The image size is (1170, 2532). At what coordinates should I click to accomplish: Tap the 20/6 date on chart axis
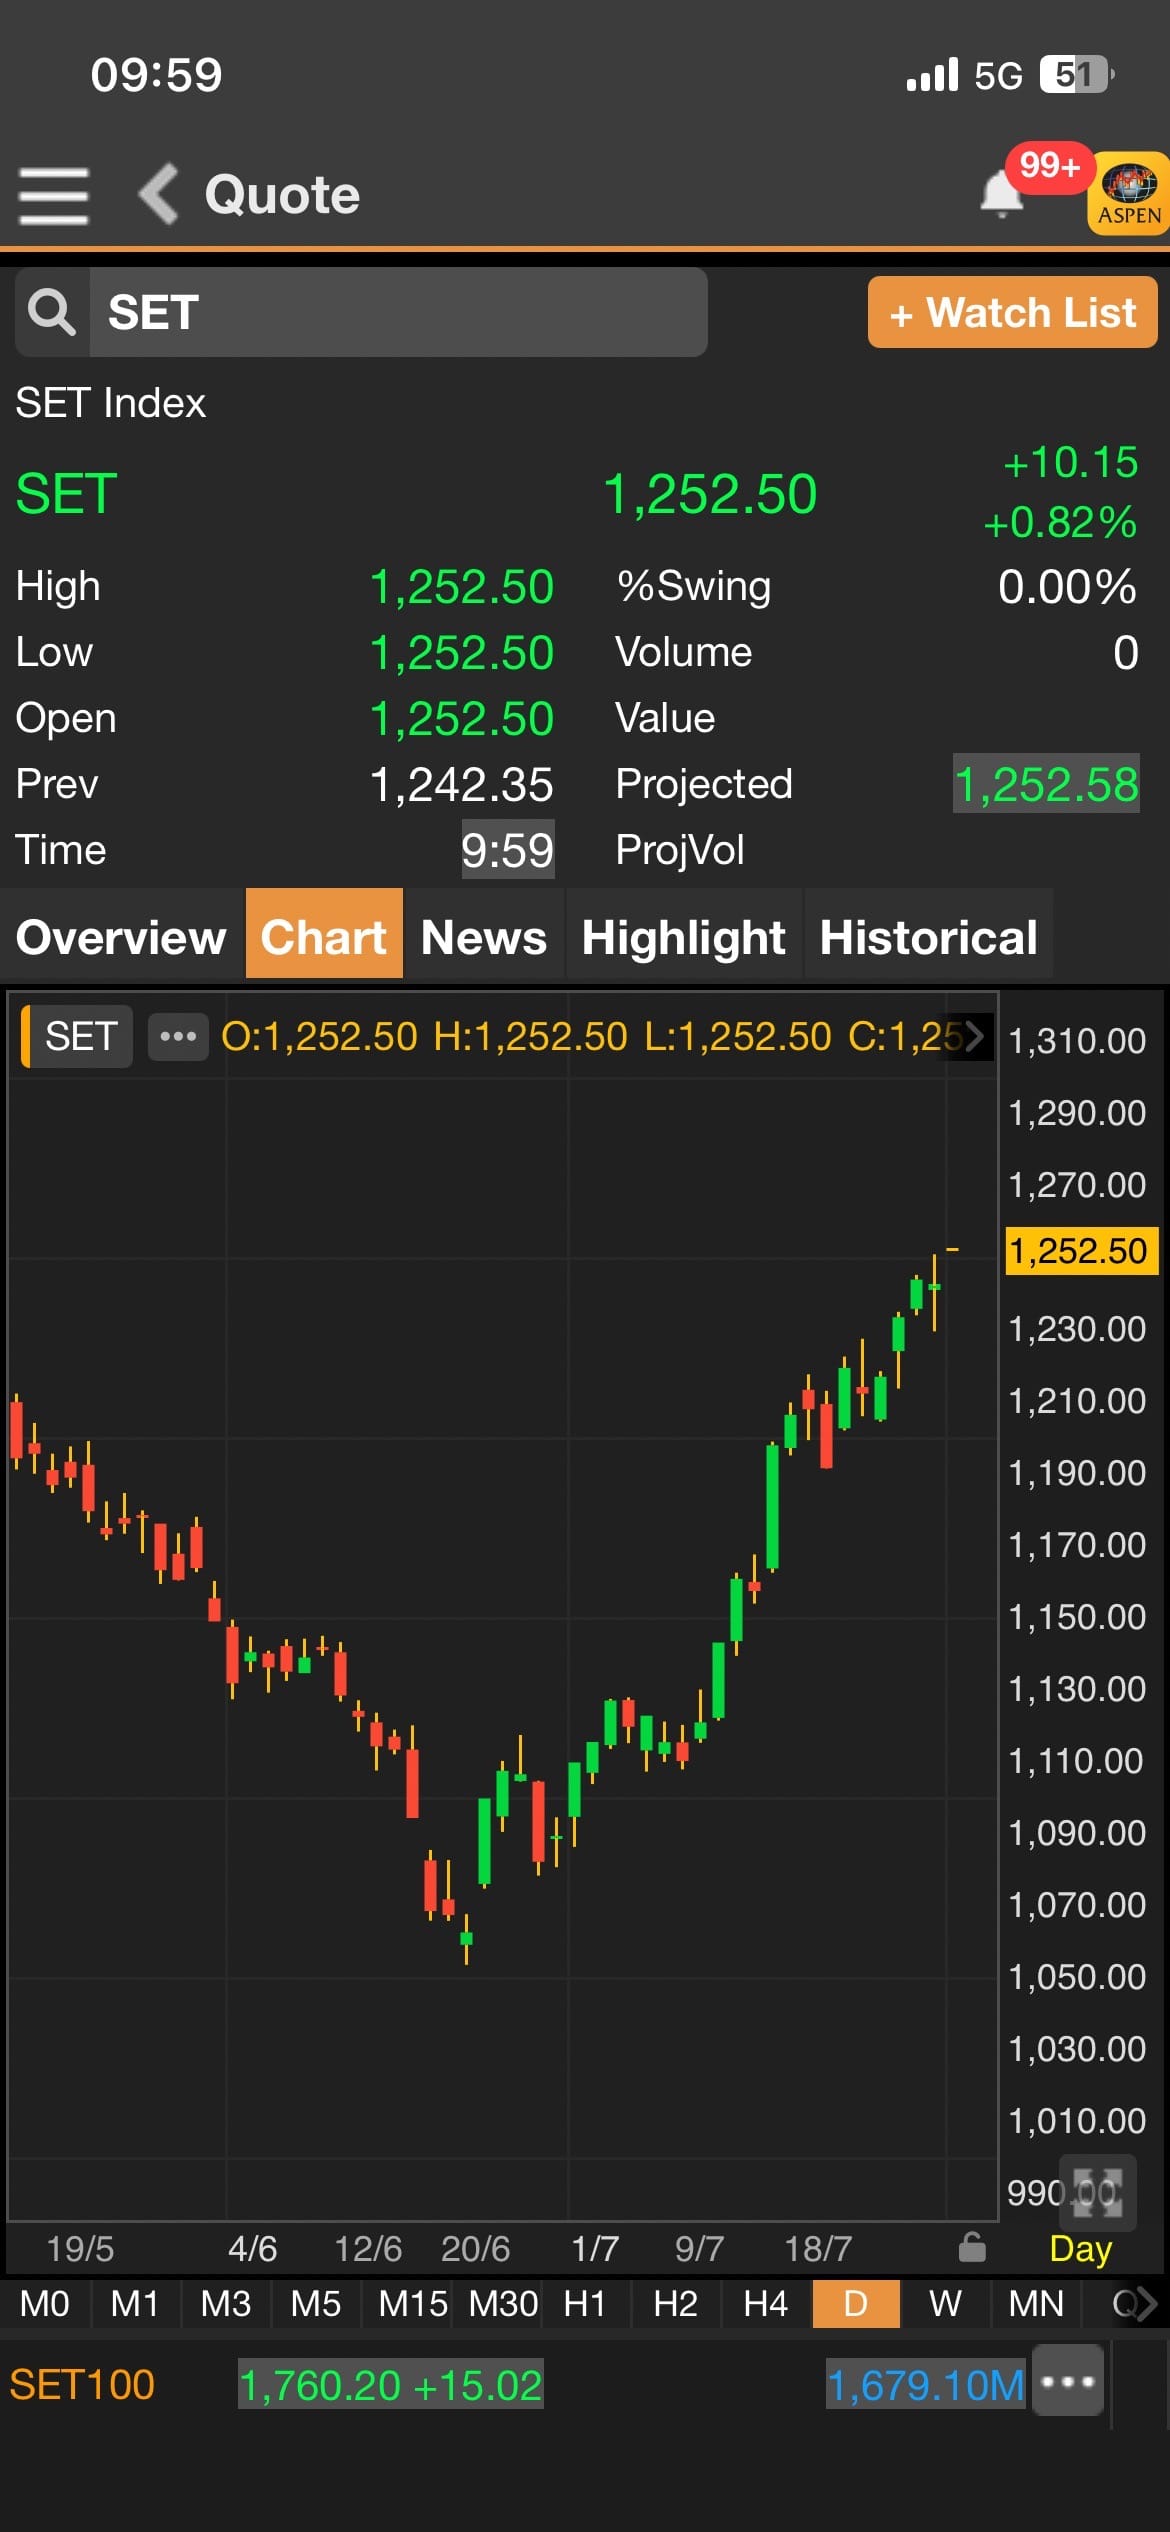pyautogui.click(x=476, y=2249)
